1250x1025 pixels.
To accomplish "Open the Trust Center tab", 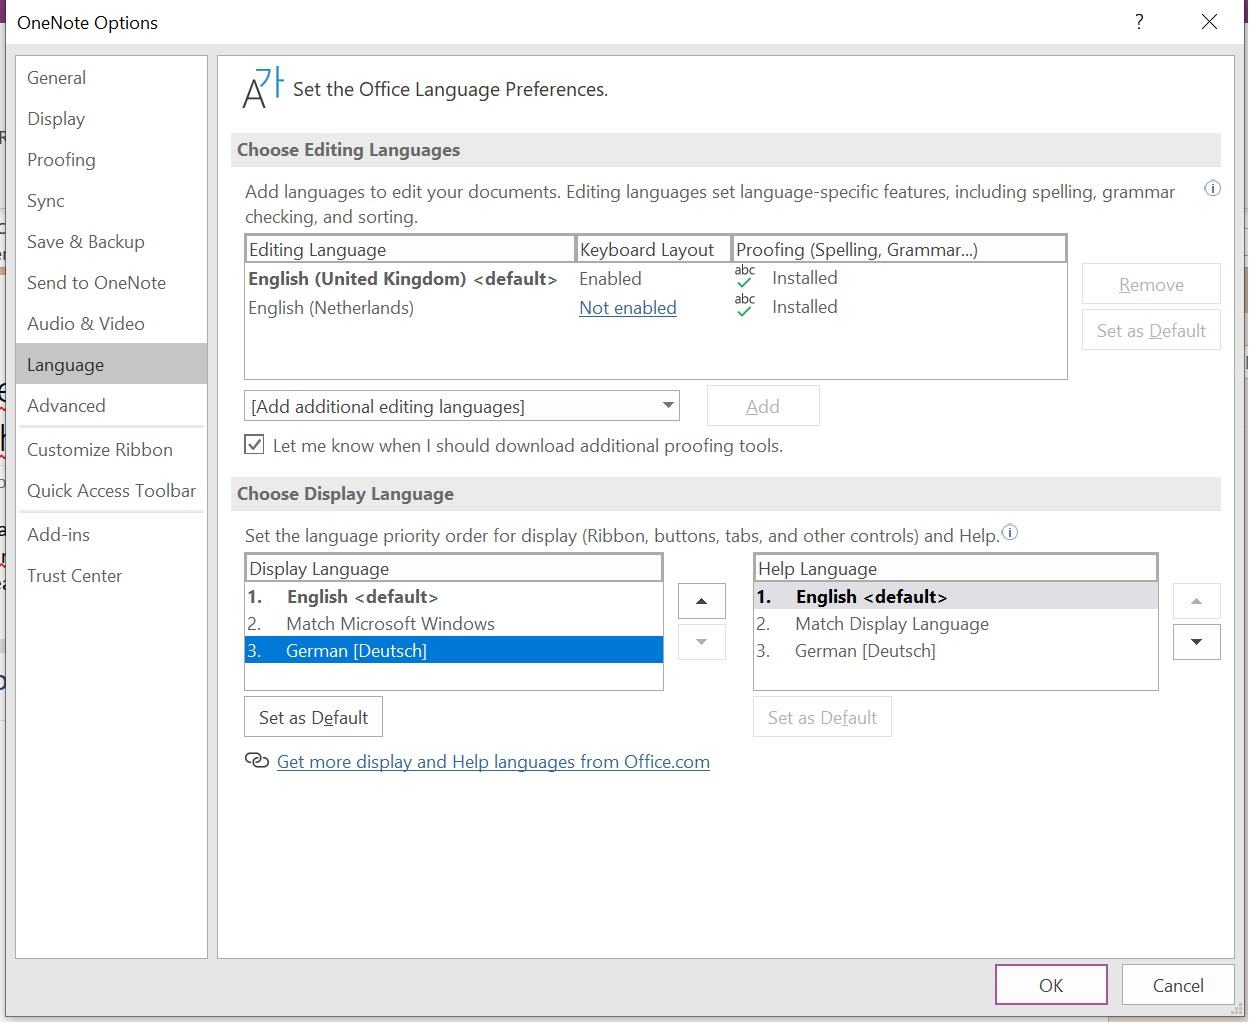I will click(111, 575).
